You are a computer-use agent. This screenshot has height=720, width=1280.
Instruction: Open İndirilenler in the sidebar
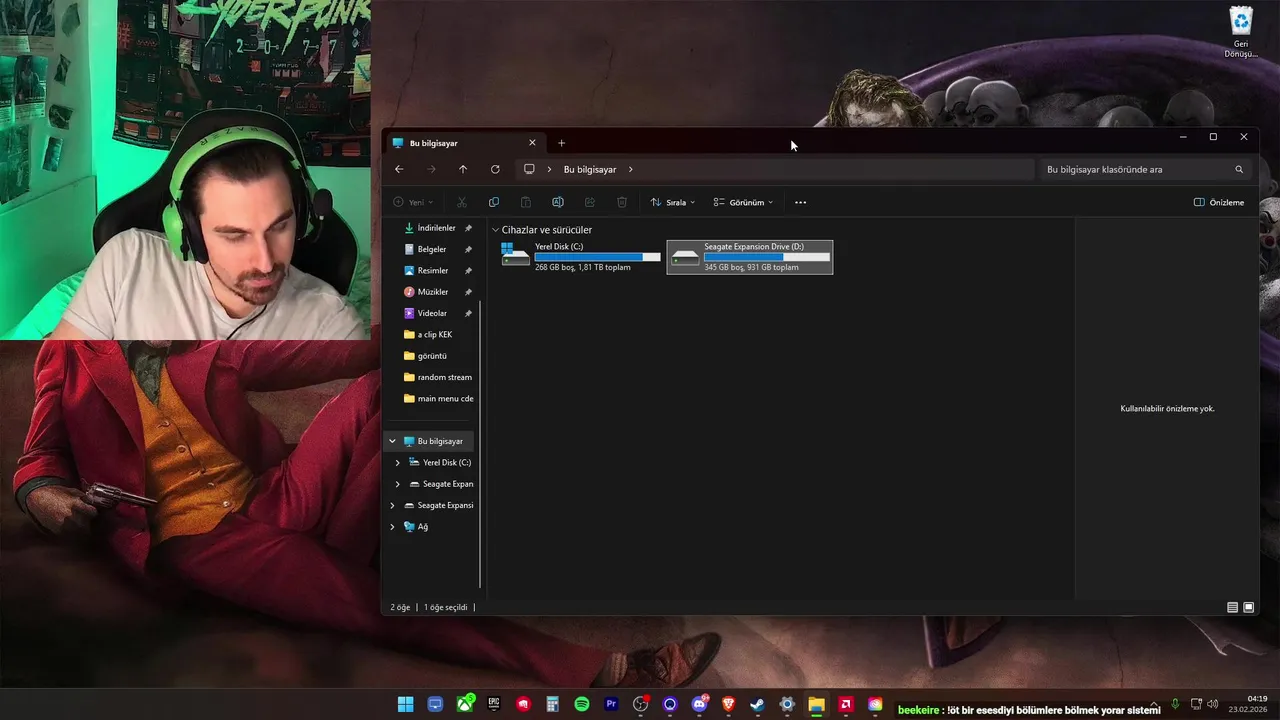[x=436, y=228]
